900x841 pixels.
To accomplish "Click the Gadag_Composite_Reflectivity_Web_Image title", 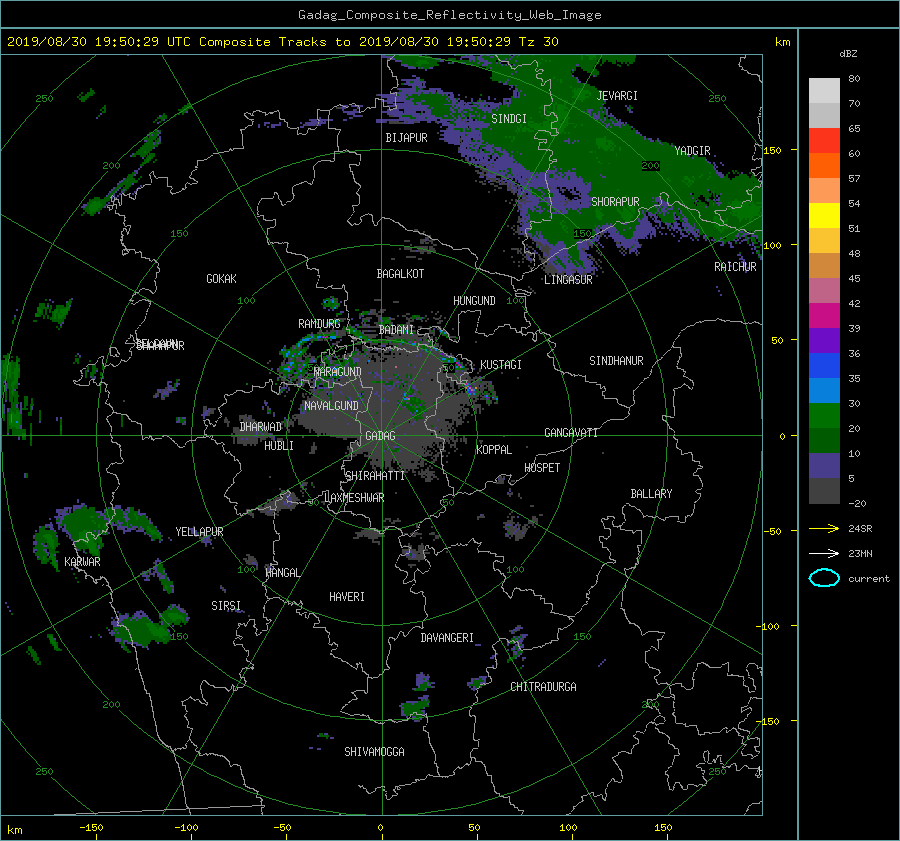I will pos(449,15).
